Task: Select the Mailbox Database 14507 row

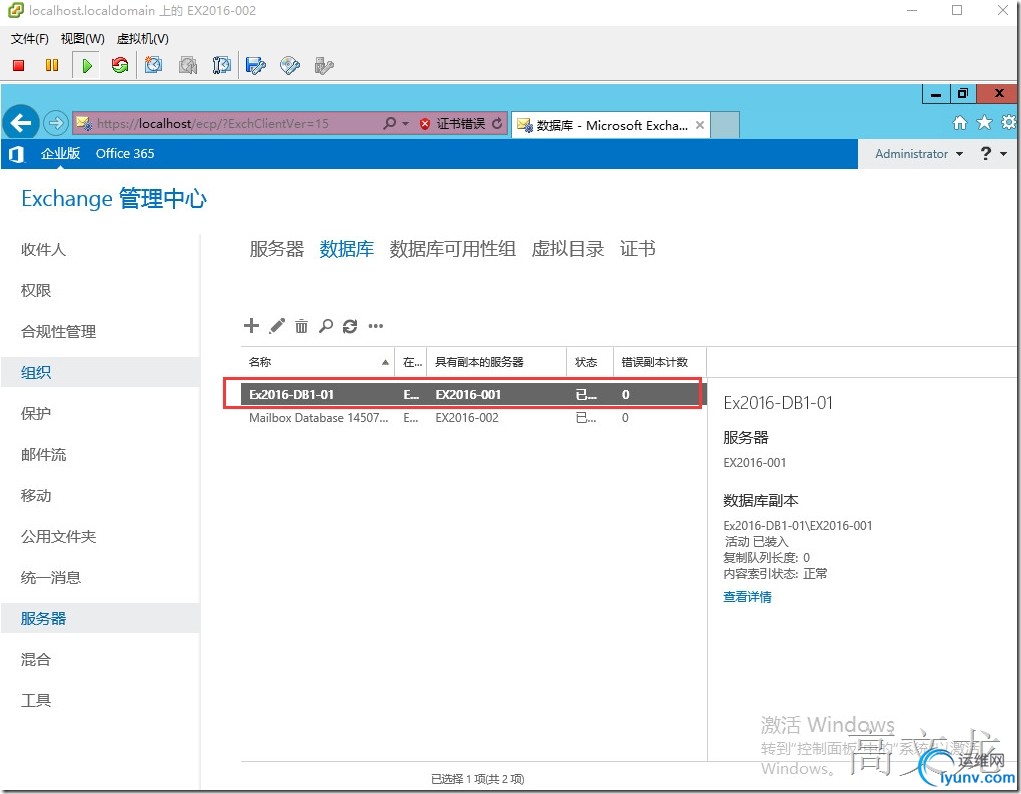Action: (473, 418)
